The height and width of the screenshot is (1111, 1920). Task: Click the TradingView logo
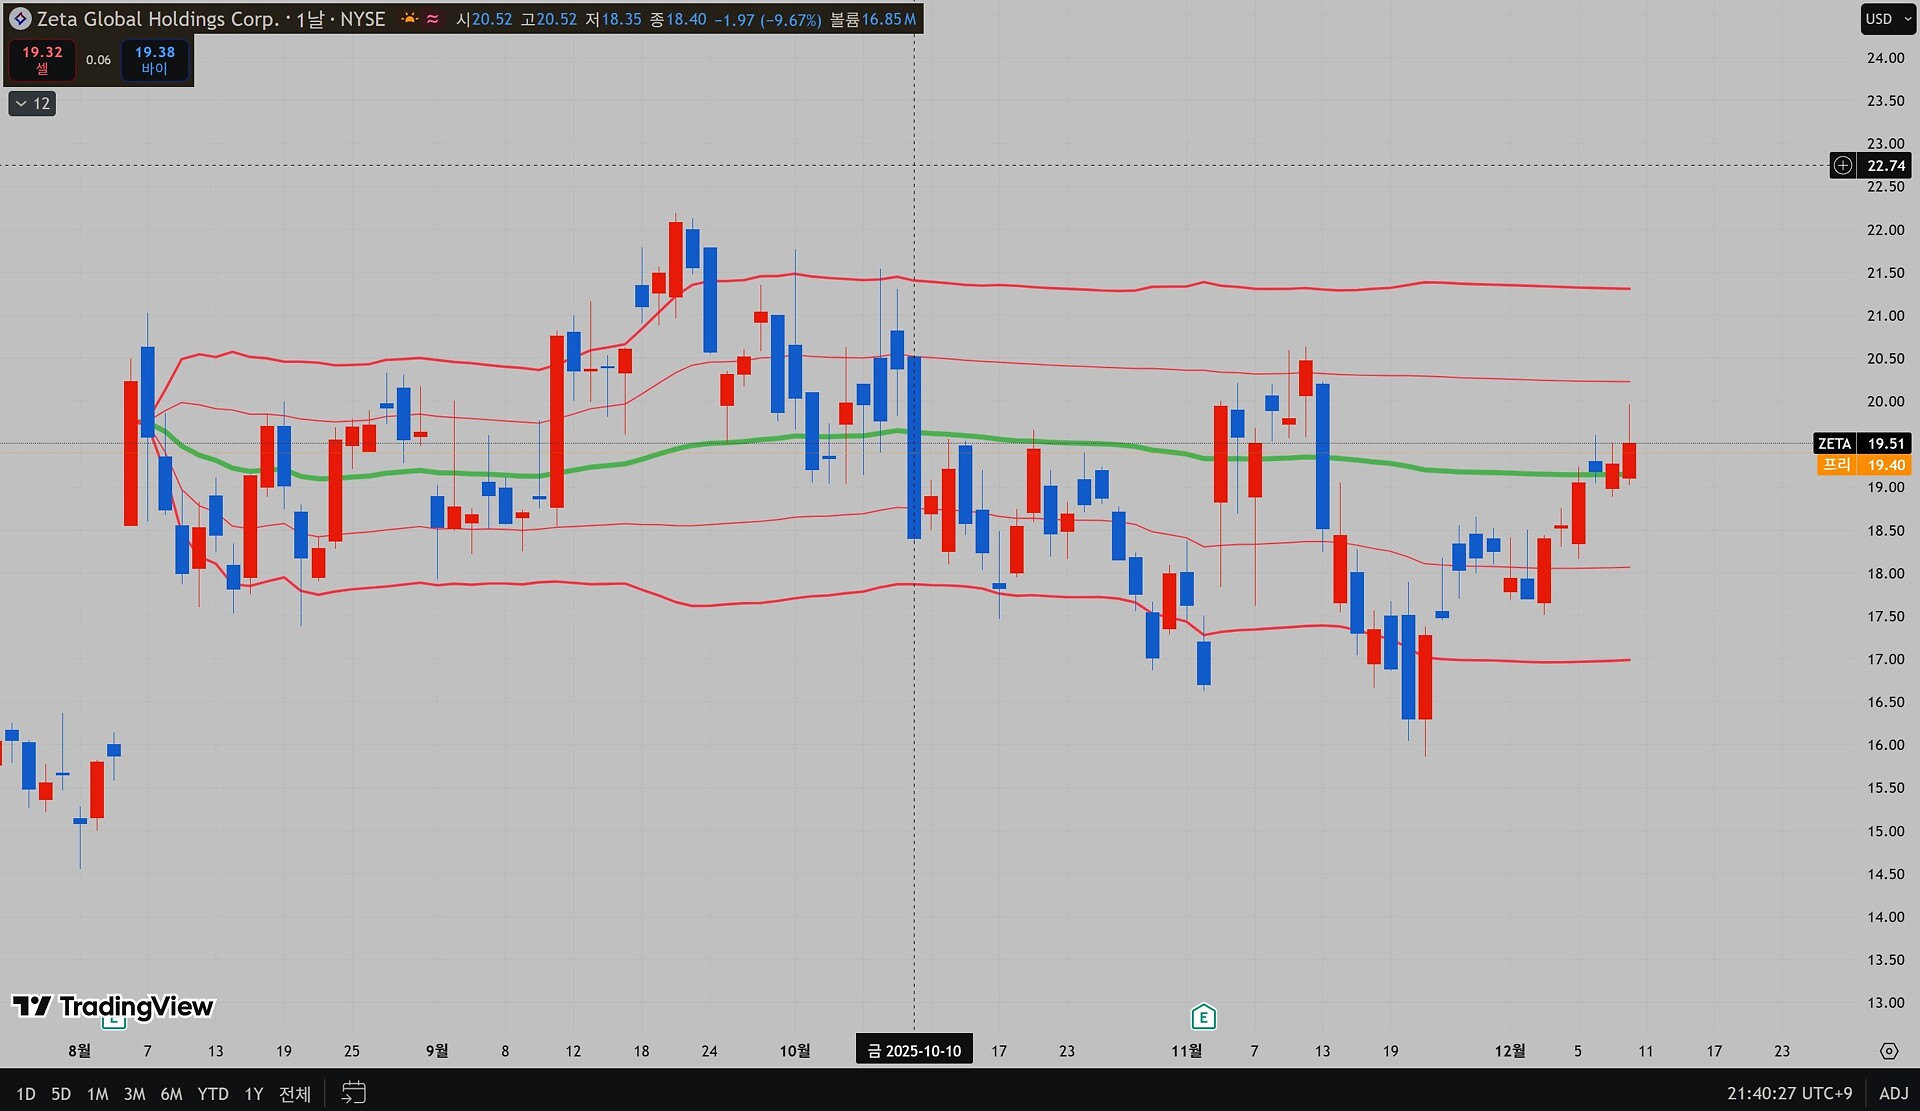click(113, 1006)
